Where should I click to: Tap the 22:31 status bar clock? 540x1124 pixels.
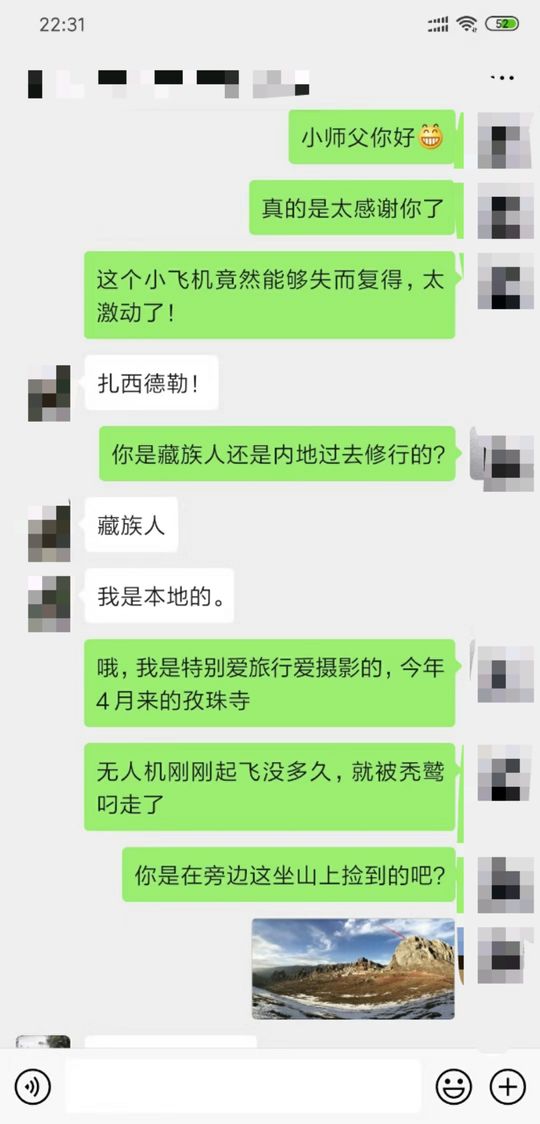62,24
